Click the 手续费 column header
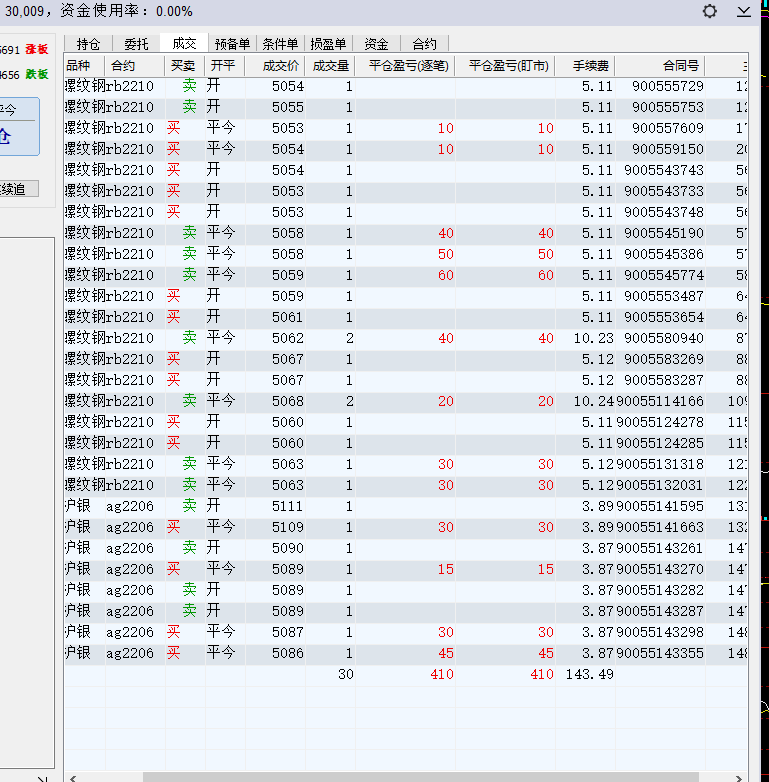The height and width of the screenshot is (782, 769). point(585,65)
